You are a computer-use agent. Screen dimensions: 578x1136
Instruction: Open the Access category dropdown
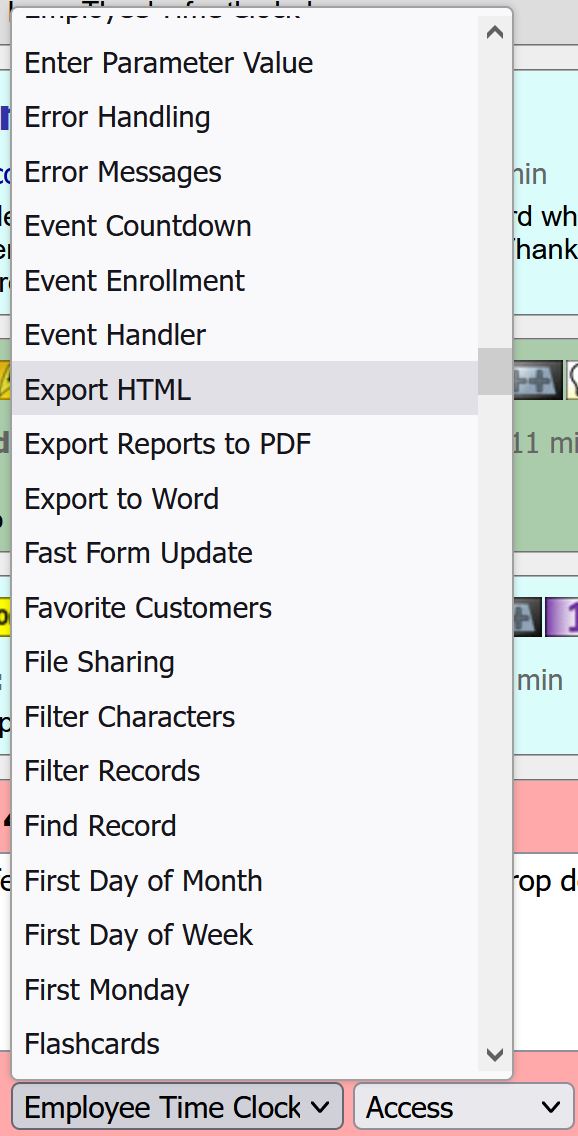click(463, 1107)
